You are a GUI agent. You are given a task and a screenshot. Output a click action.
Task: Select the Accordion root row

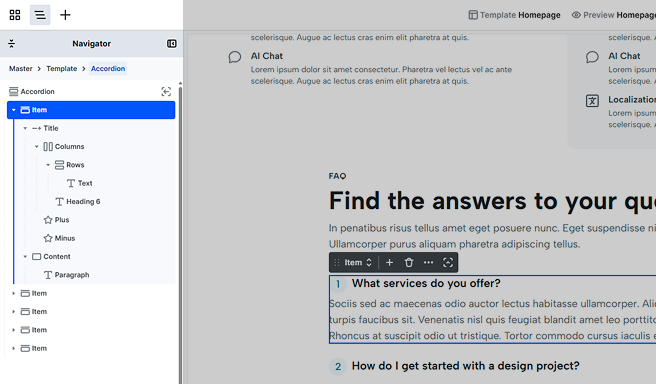(91, 92)
